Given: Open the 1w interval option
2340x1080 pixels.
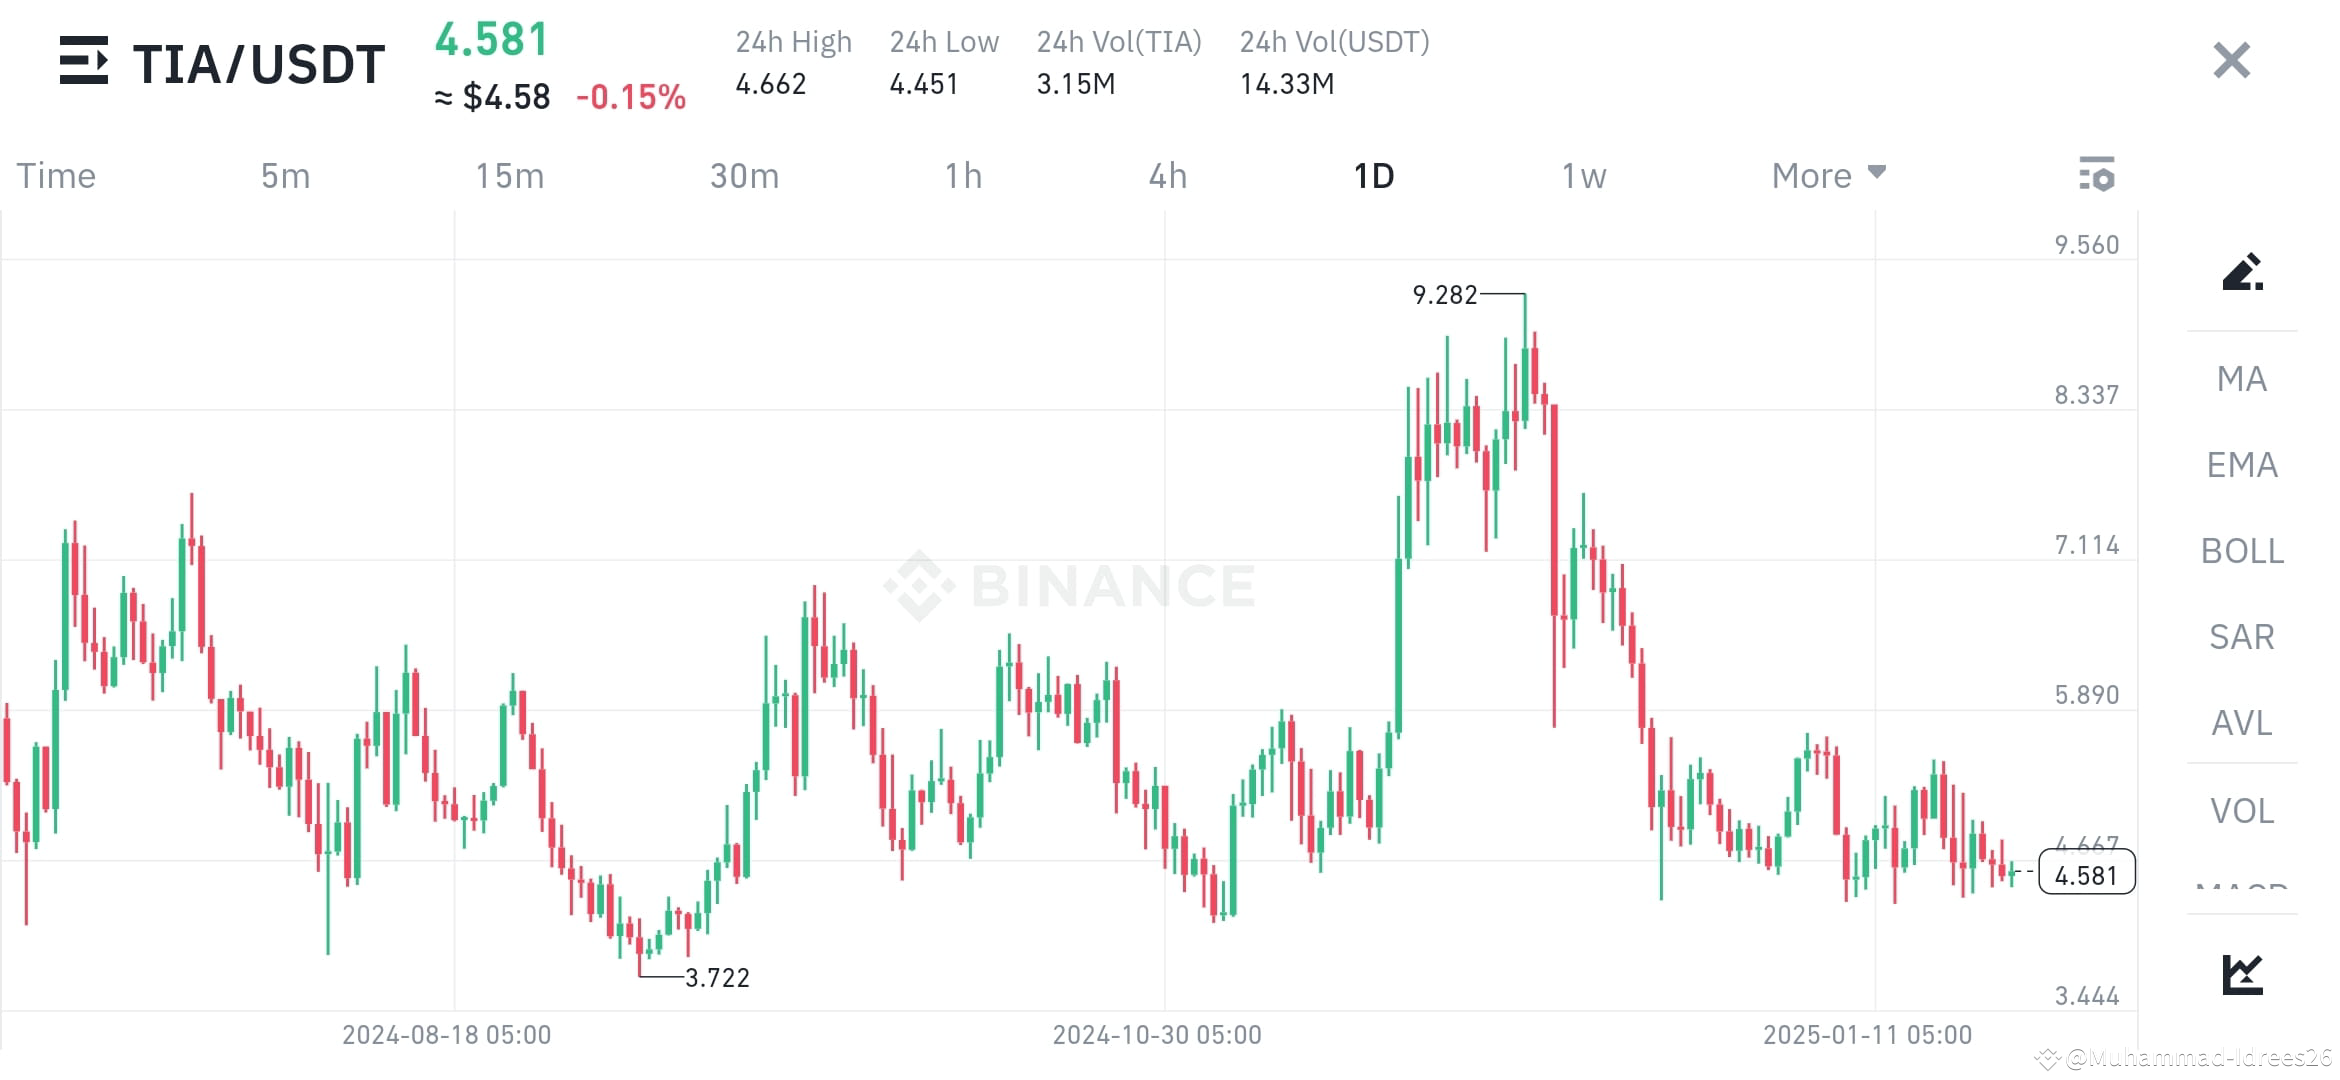Looking at the screenshot, I should (1582, 175).
